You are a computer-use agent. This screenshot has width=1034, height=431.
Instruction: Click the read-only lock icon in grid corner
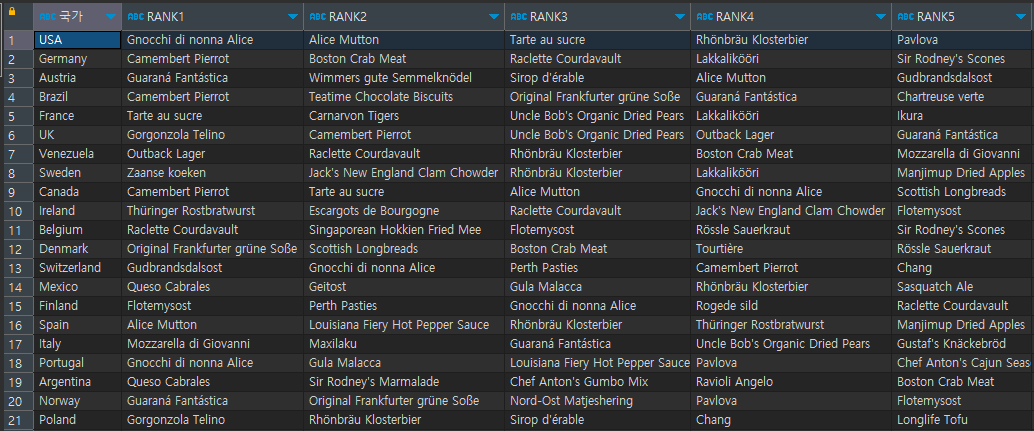point(11,11)
